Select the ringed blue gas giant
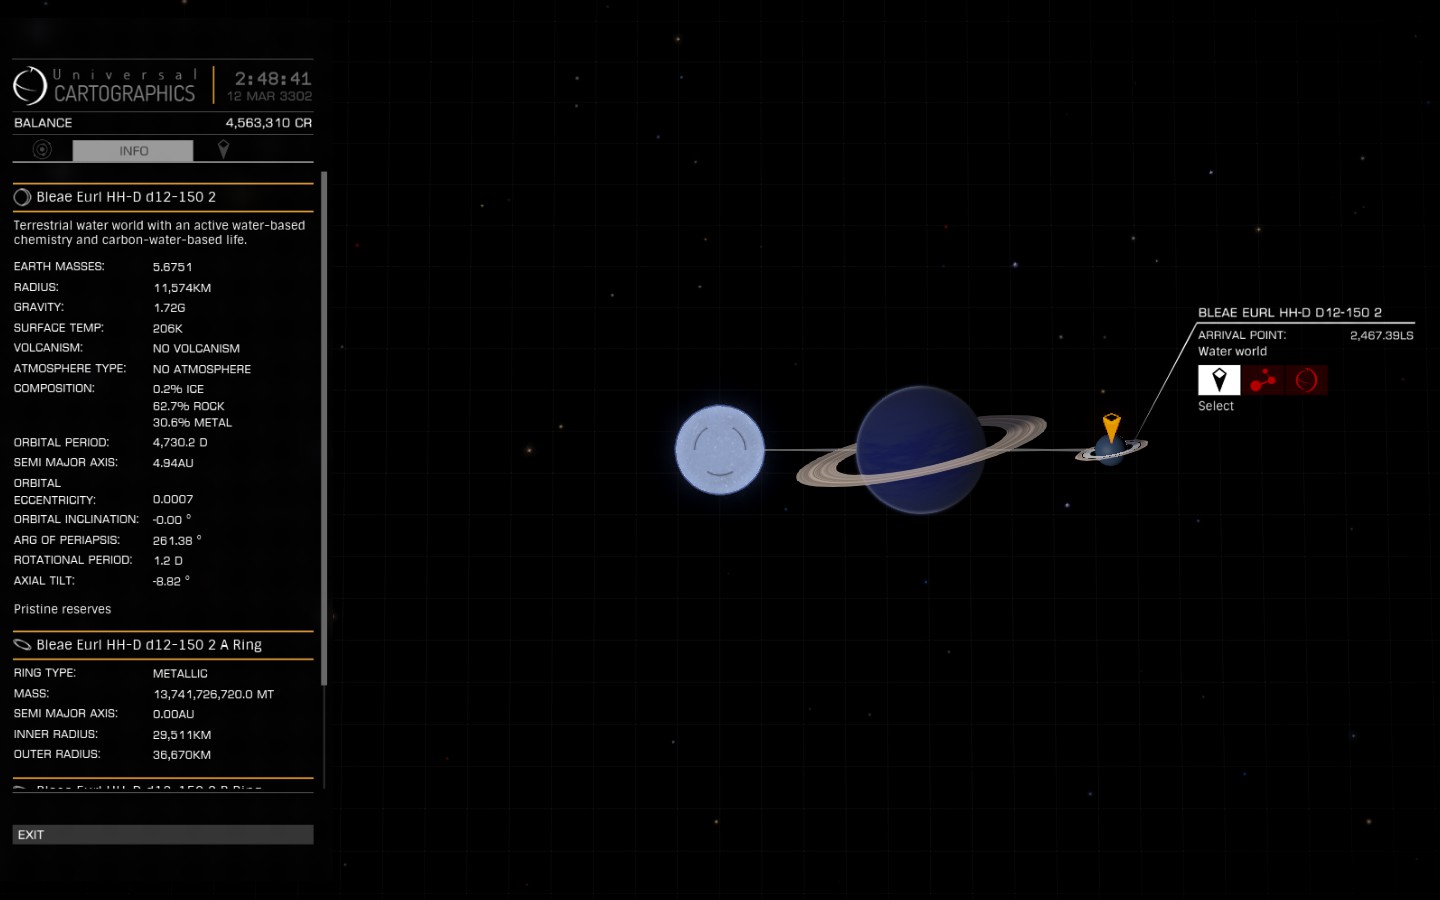1440x900 pixels. (x=921, y=450)
